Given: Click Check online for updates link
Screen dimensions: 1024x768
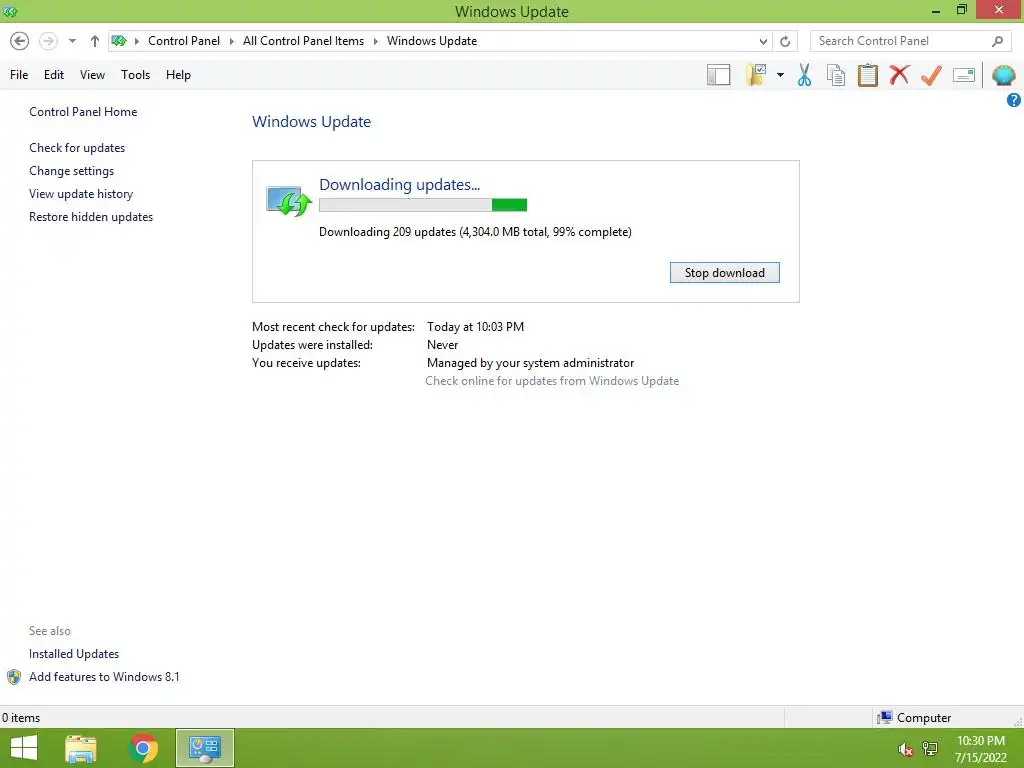Looking at the screenshot, I should tap(552, 381).
